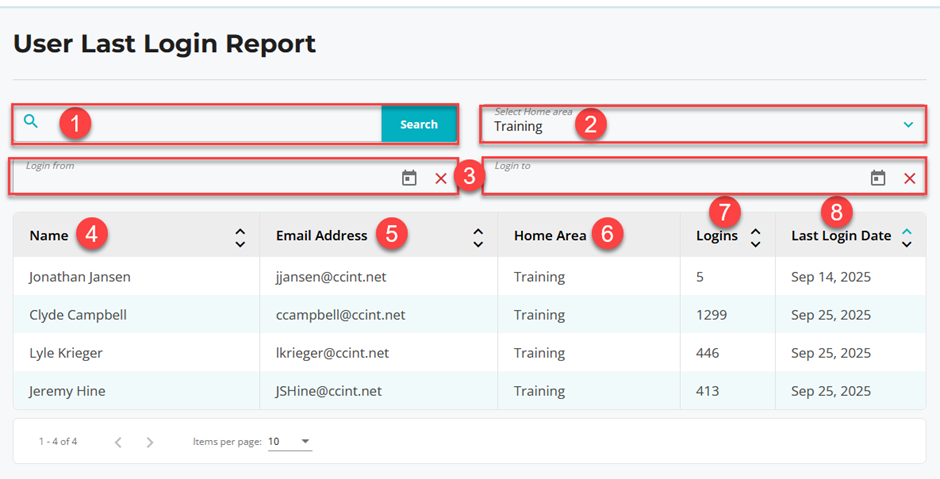This screenshot has height=479, width=940.
Task: Sort by Logins column arrows
Action: pyautogui.click(x=755, y=237)
